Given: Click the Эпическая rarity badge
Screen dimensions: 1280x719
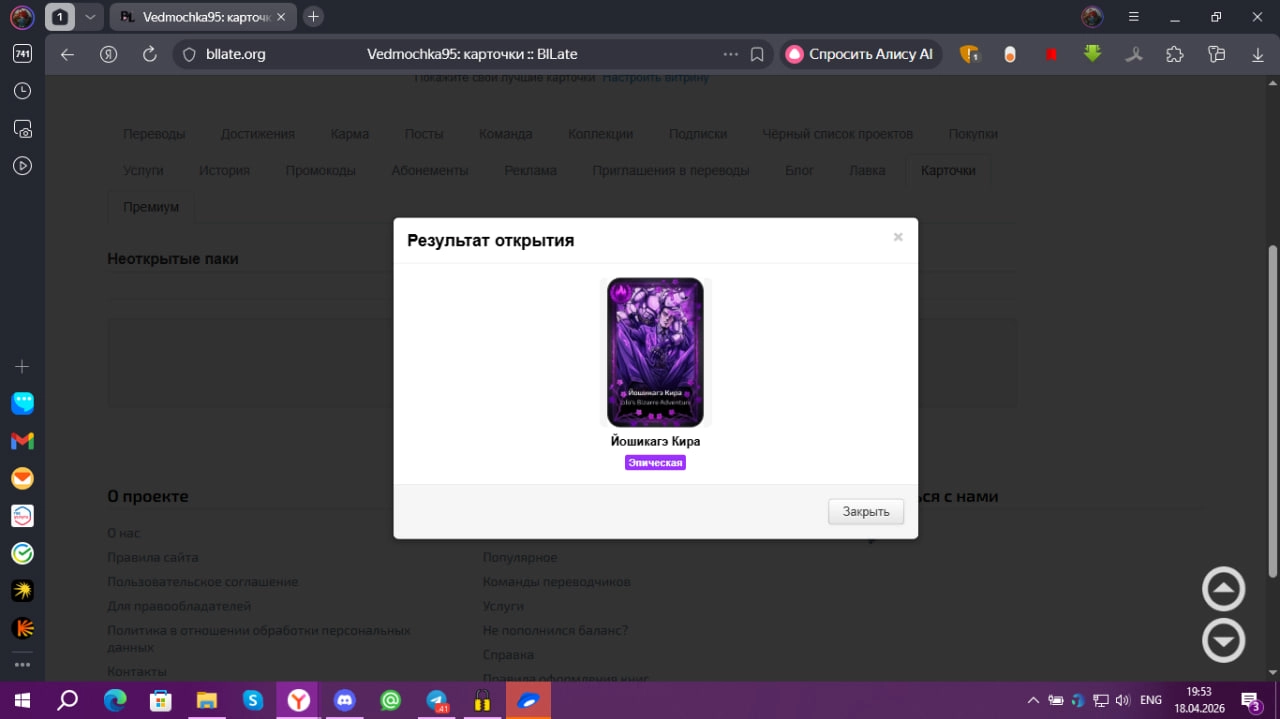Looking at the screenshot, I should pos(655,463).
